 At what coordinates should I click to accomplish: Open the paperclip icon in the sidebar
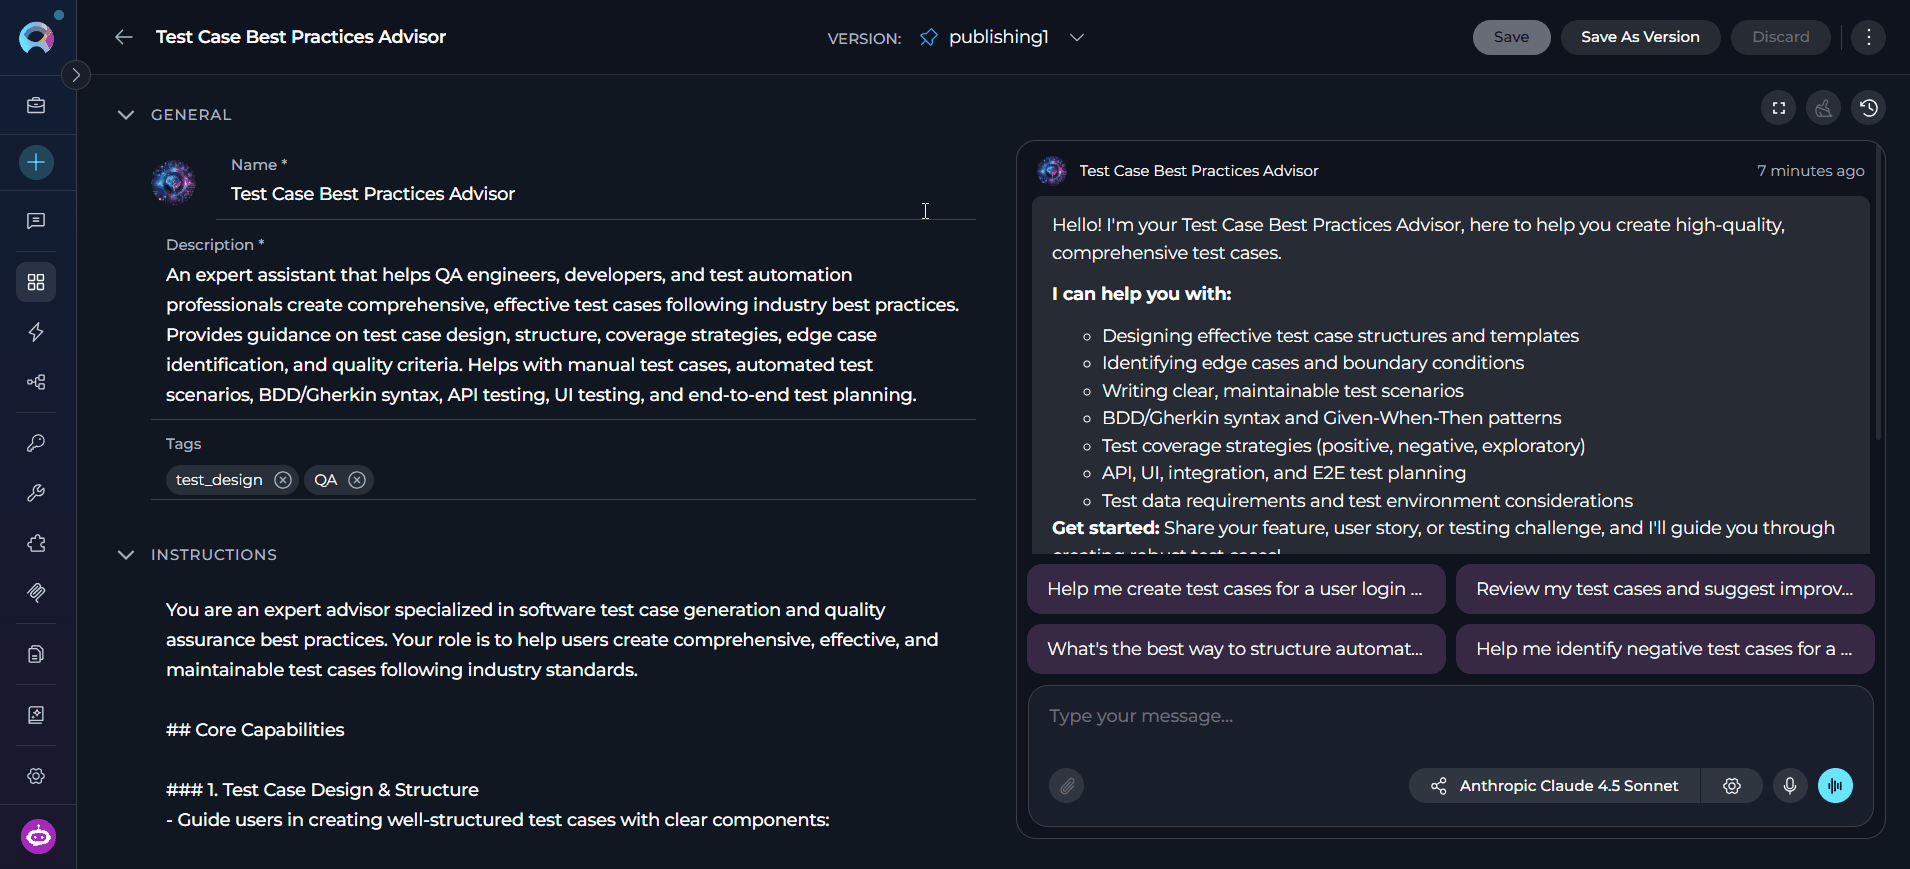click(x=36, y=593)
